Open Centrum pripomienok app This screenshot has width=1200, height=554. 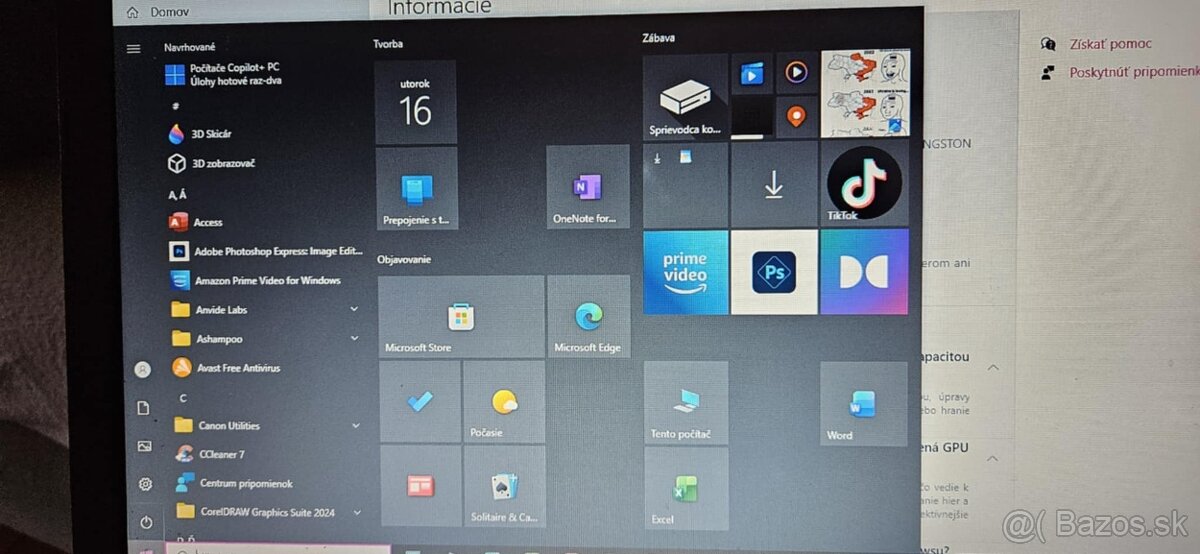[x=234, y=483]
